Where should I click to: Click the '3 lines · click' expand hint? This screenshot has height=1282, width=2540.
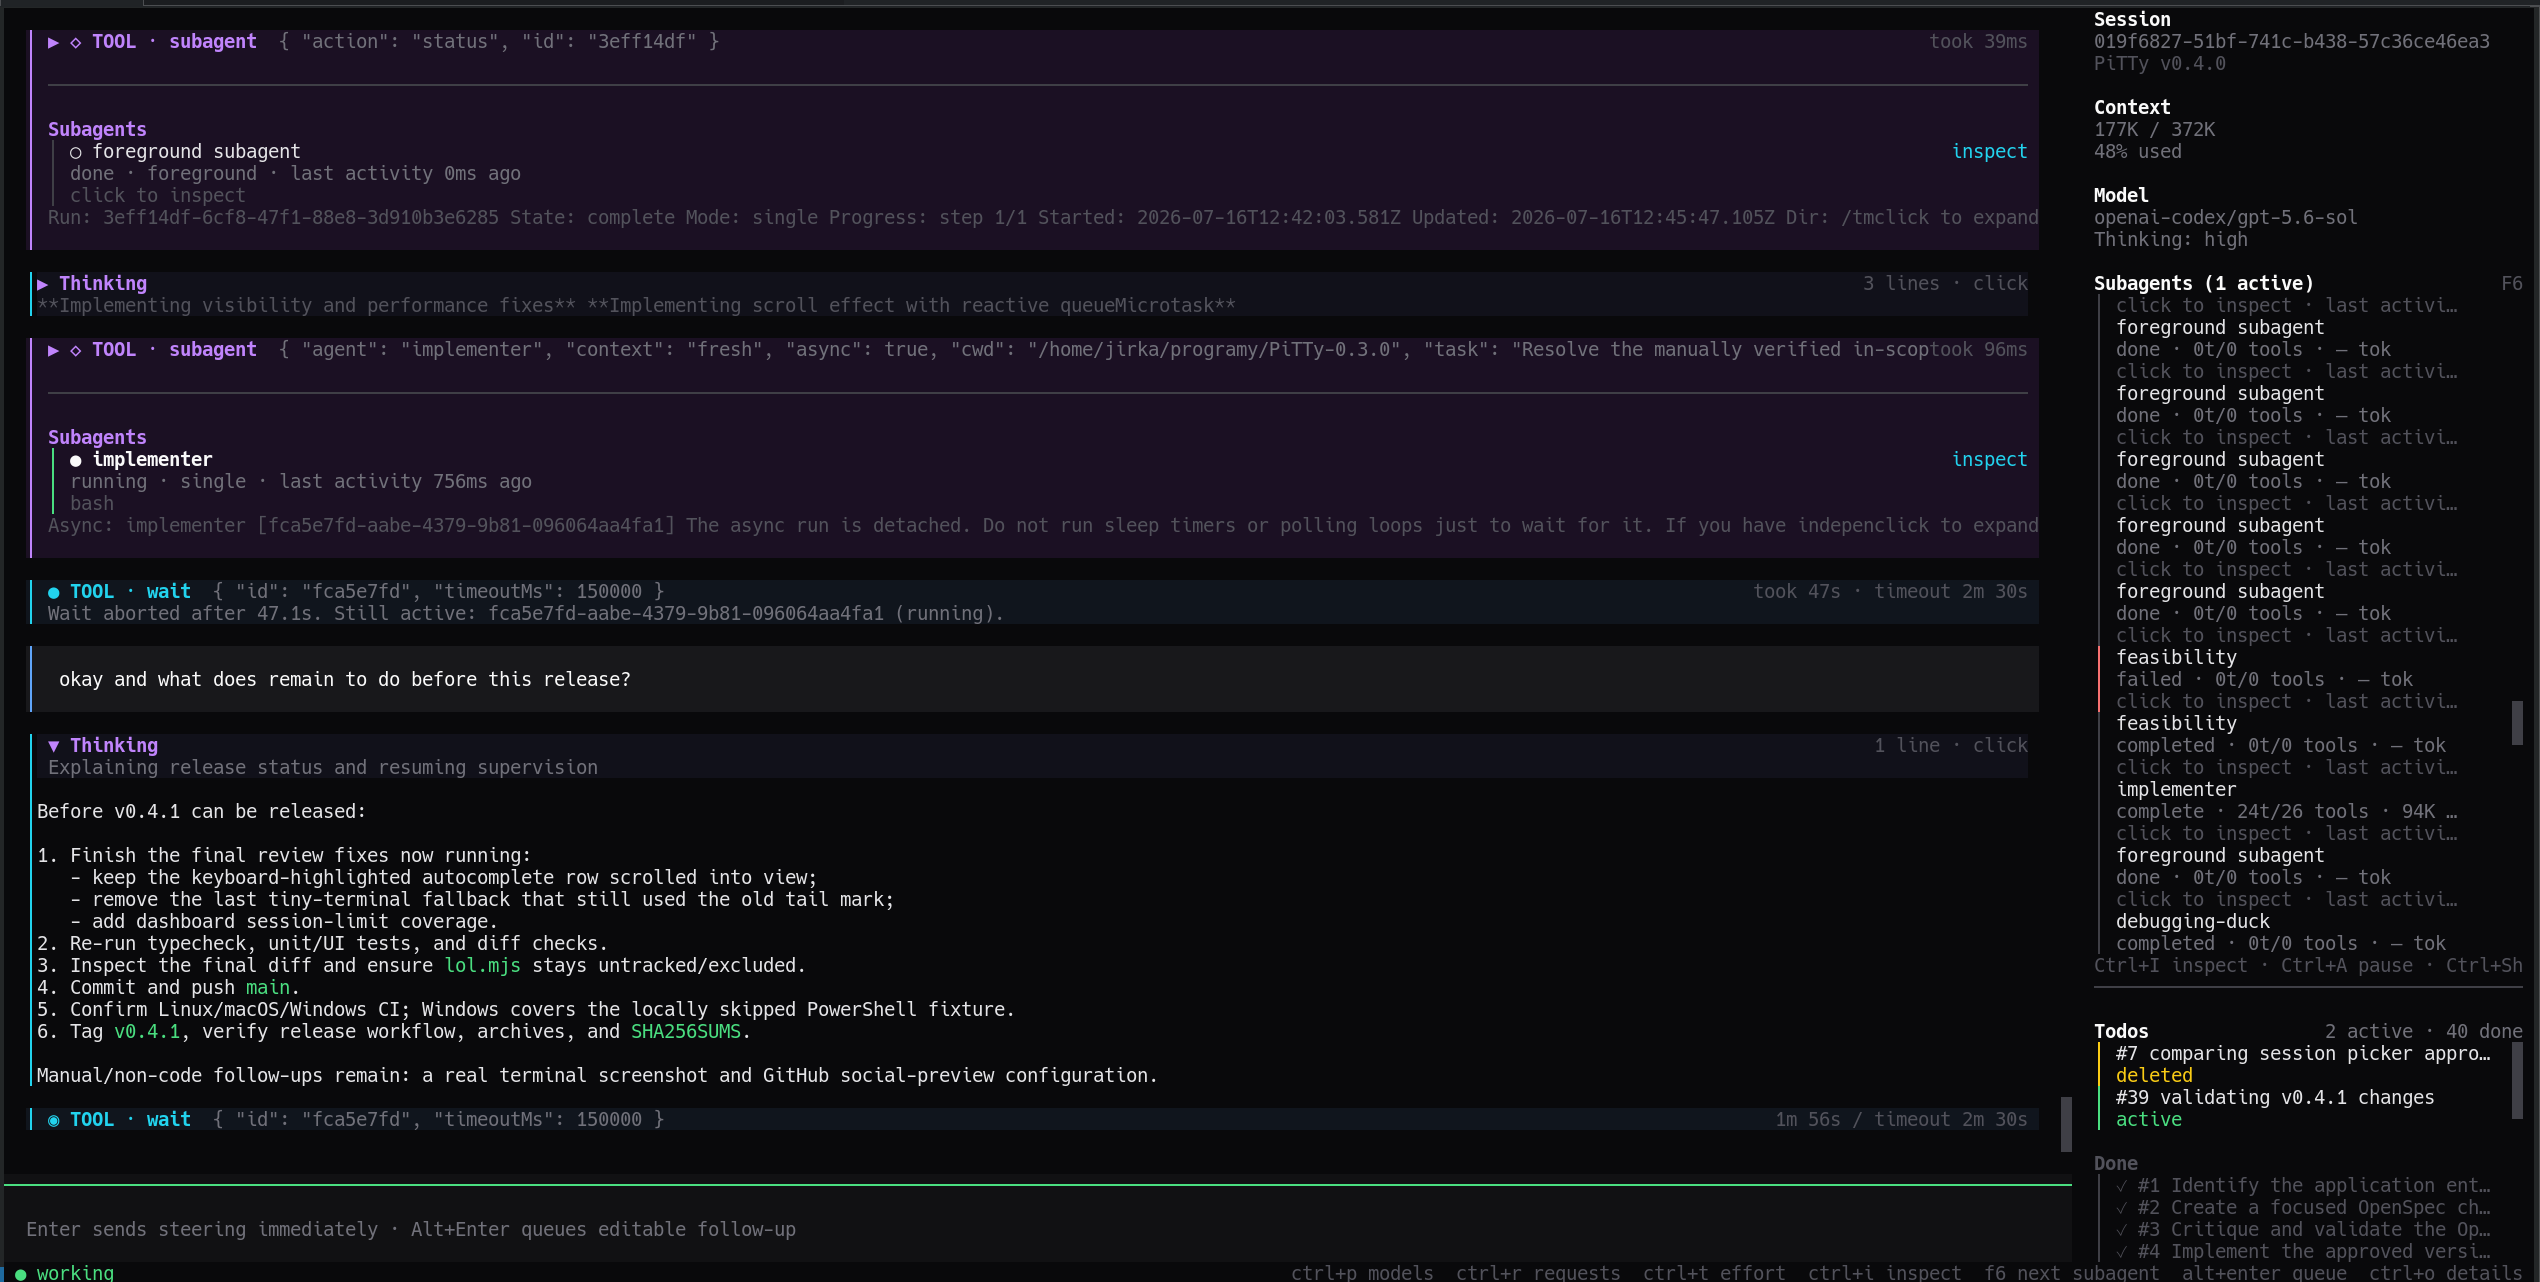[1945, 284]
